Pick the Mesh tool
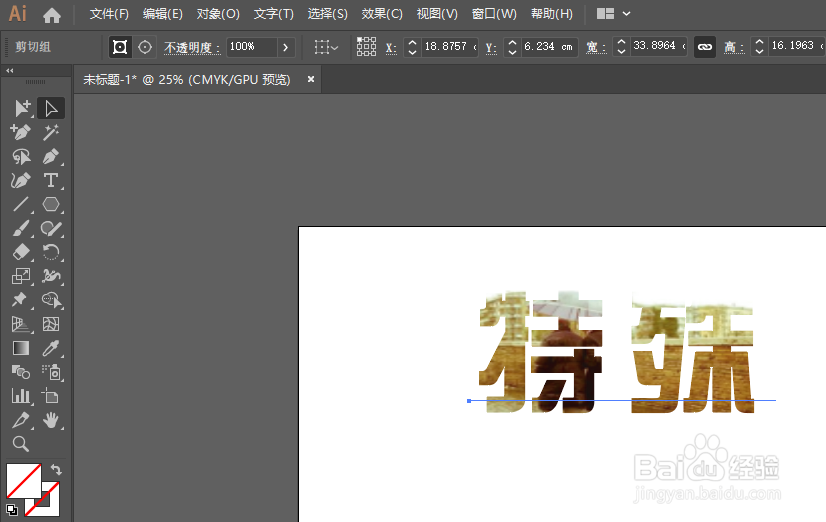The width and height of the screenshot is (826, 522). [x=51, y=324]
